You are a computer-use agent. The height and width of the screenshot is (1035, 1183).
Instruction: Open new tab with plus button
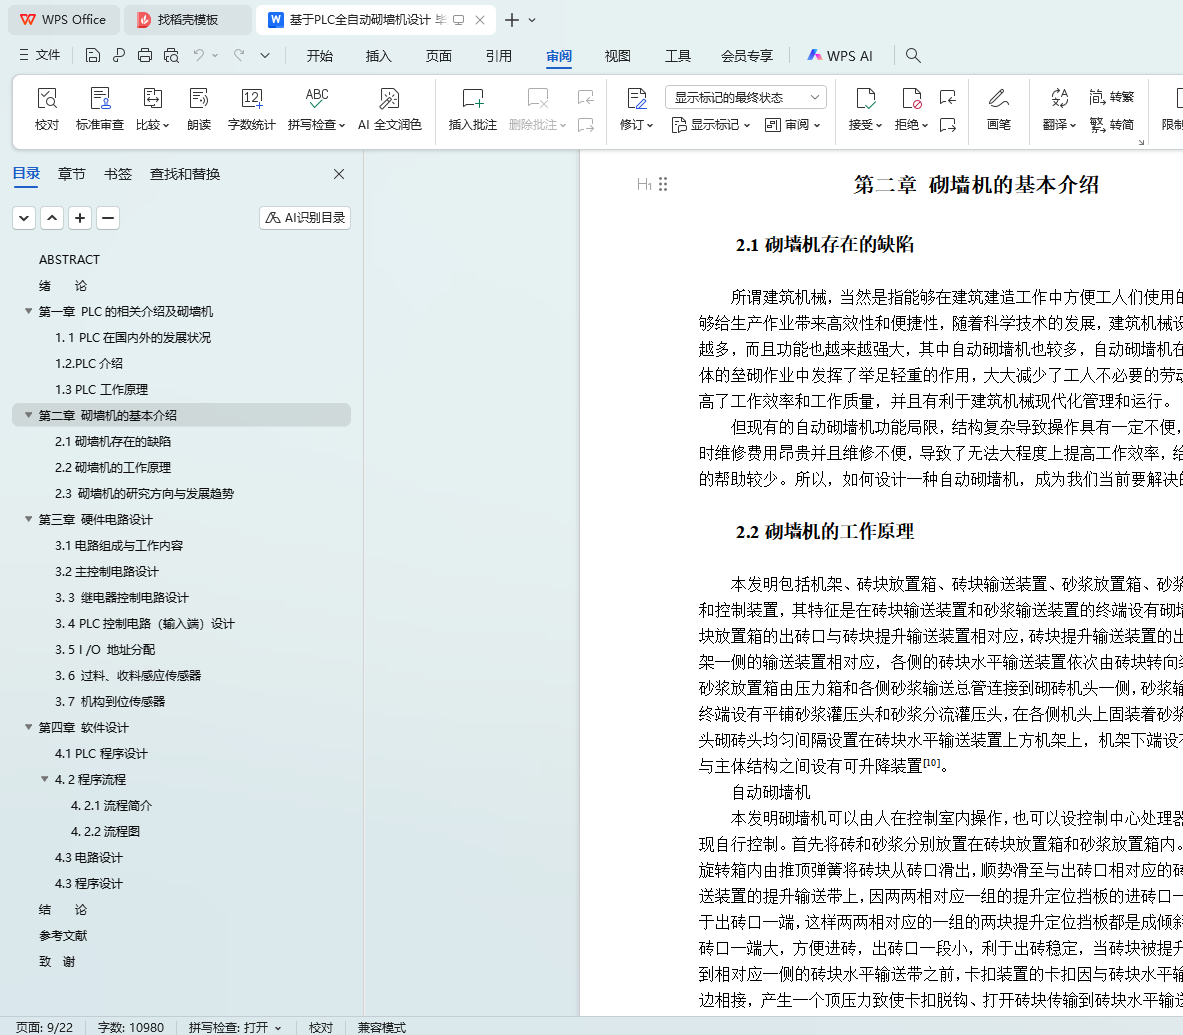512,20
